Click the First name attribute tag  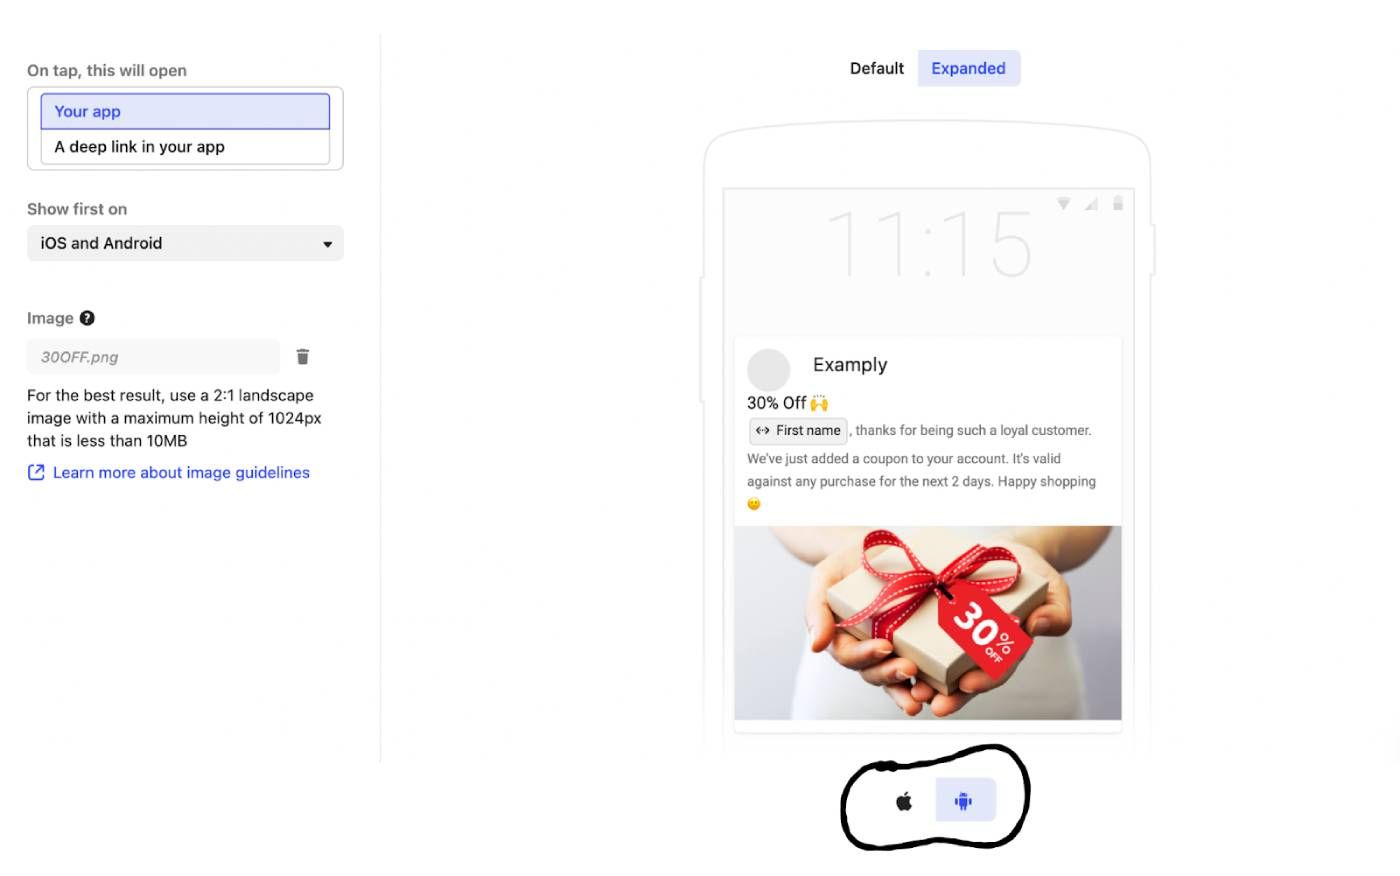tap(798, 431)
